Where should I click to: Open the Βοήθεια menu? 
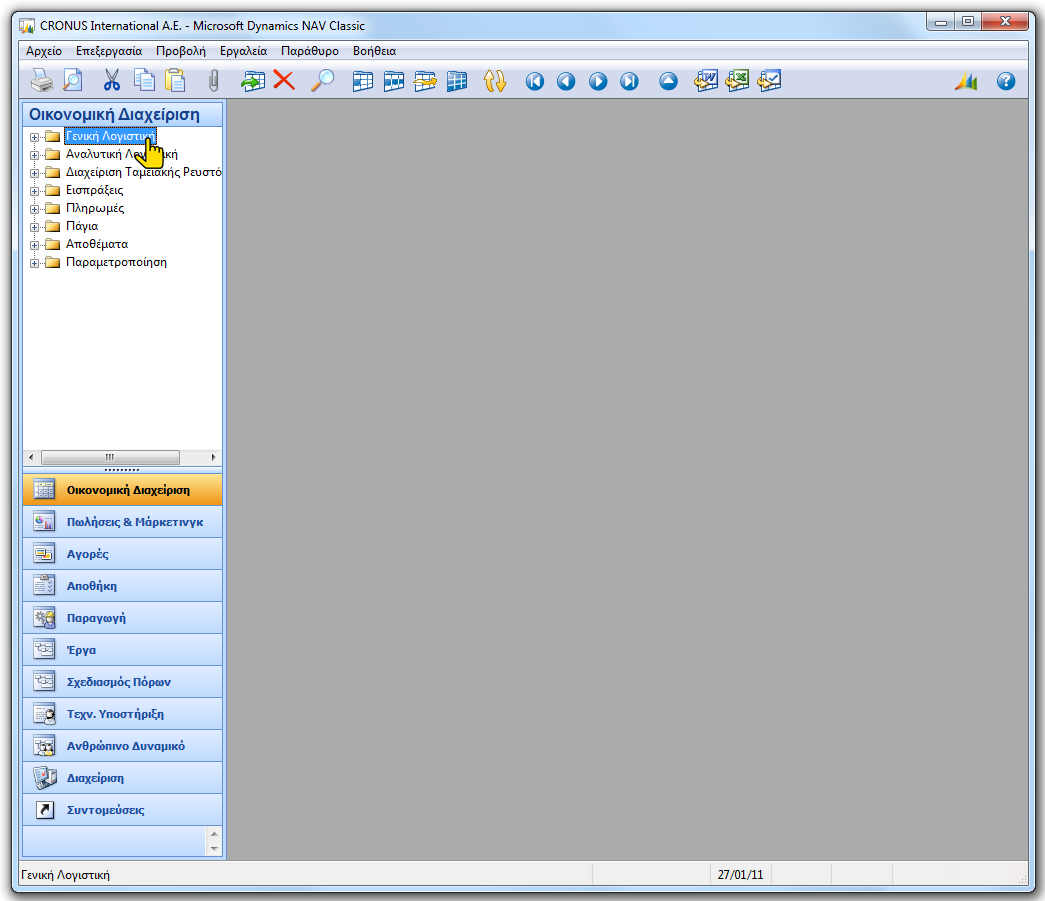click(375, 51)
